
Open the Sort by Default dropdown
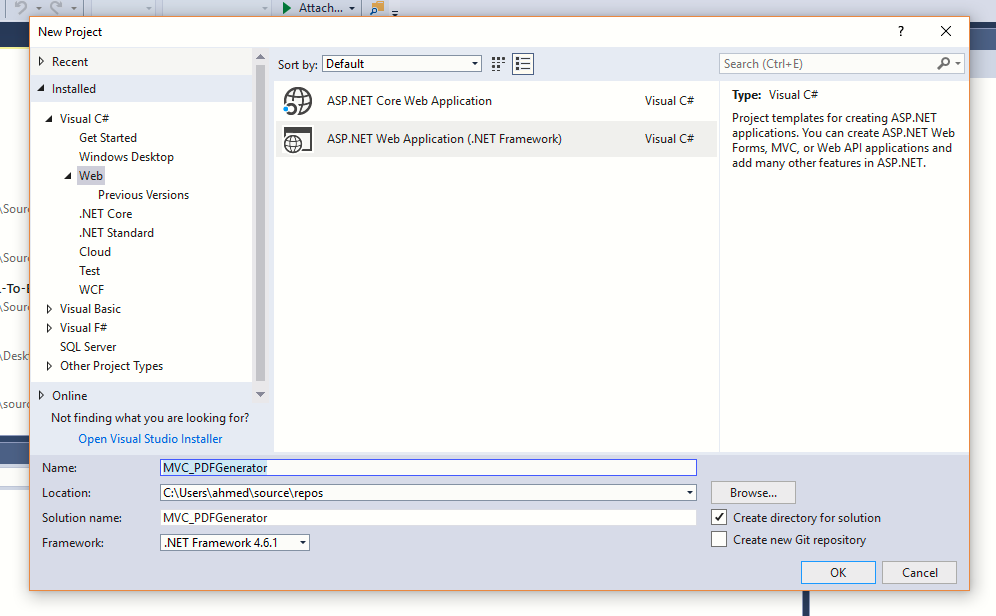[401, 64]
